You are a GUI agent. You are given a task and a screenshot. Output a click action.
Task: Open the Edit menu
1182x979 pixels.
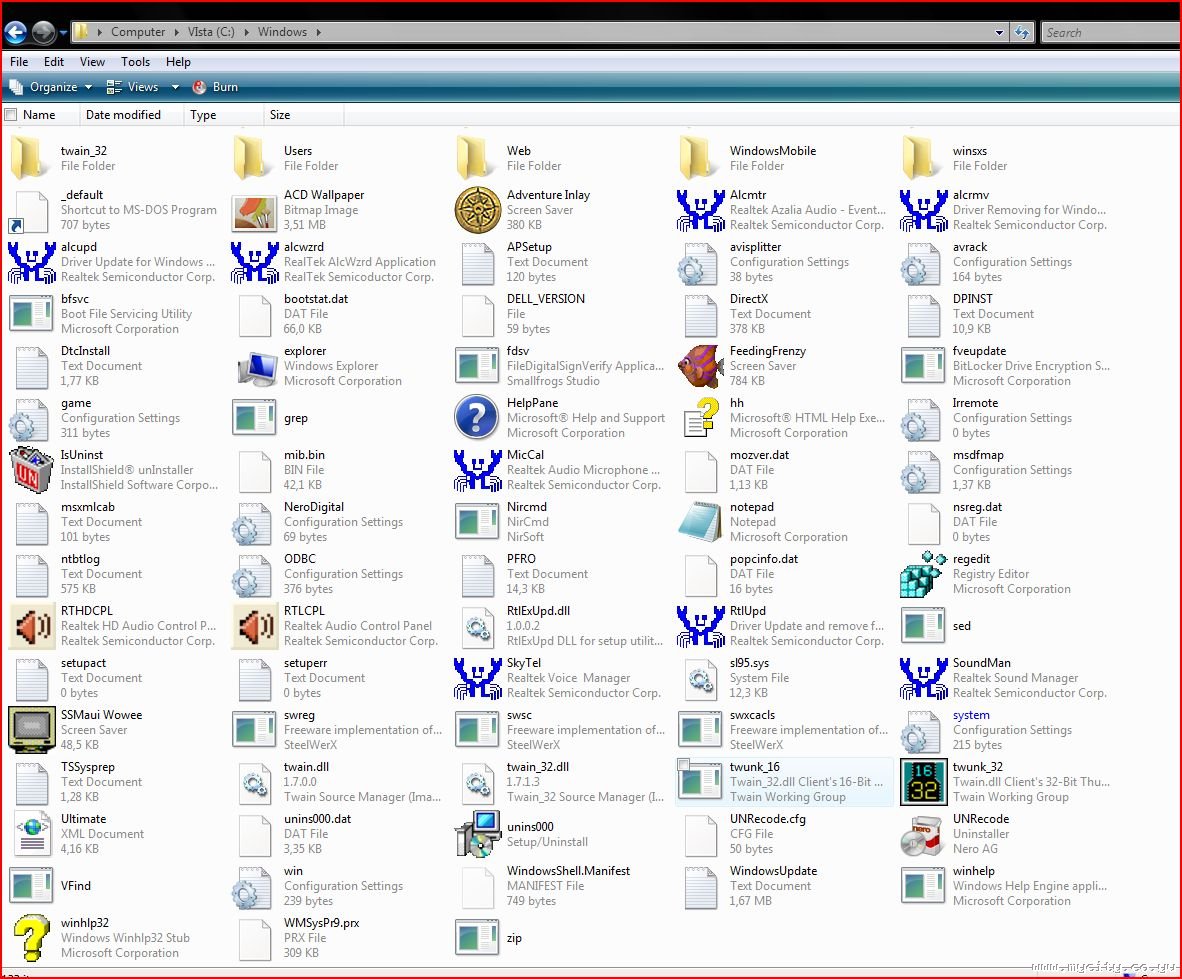pyautogui.click(x=54, y=62)
